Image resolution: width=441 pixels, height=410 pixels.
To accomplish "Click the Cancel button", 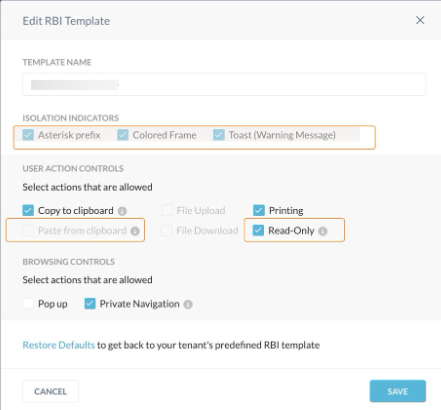I will click(51, 391).
